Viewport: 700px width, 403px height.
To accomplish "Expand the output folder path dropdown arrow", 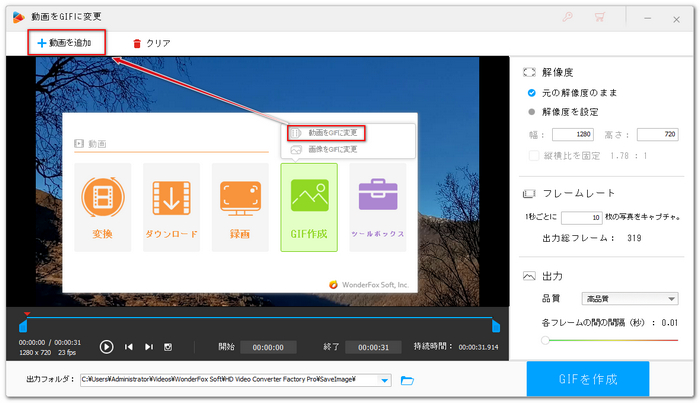I will pyautogui.click(x=384, y=380).
